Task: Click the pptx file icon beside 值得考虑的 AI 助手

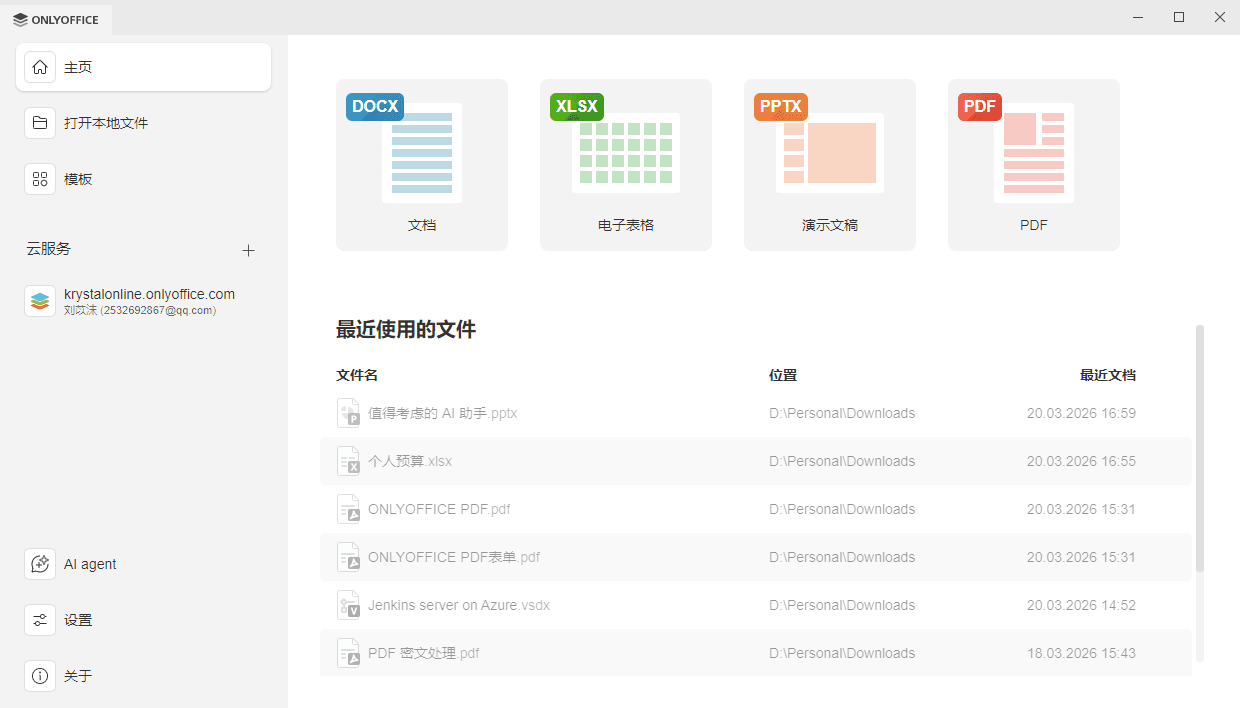Action: pyautogui.click(x=348, y=412)
